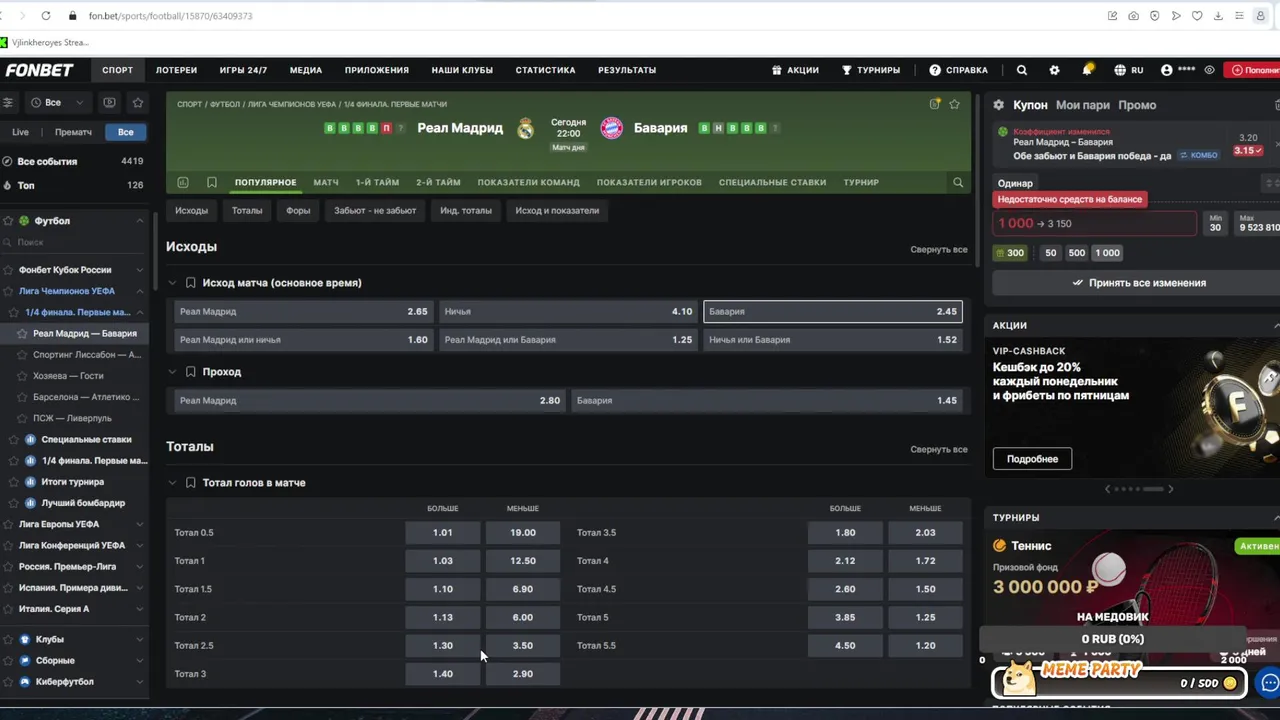Click the statistics icon left of Популярное
The image size is (1280, 720).
pyautogui.click(x=182, y=182)
